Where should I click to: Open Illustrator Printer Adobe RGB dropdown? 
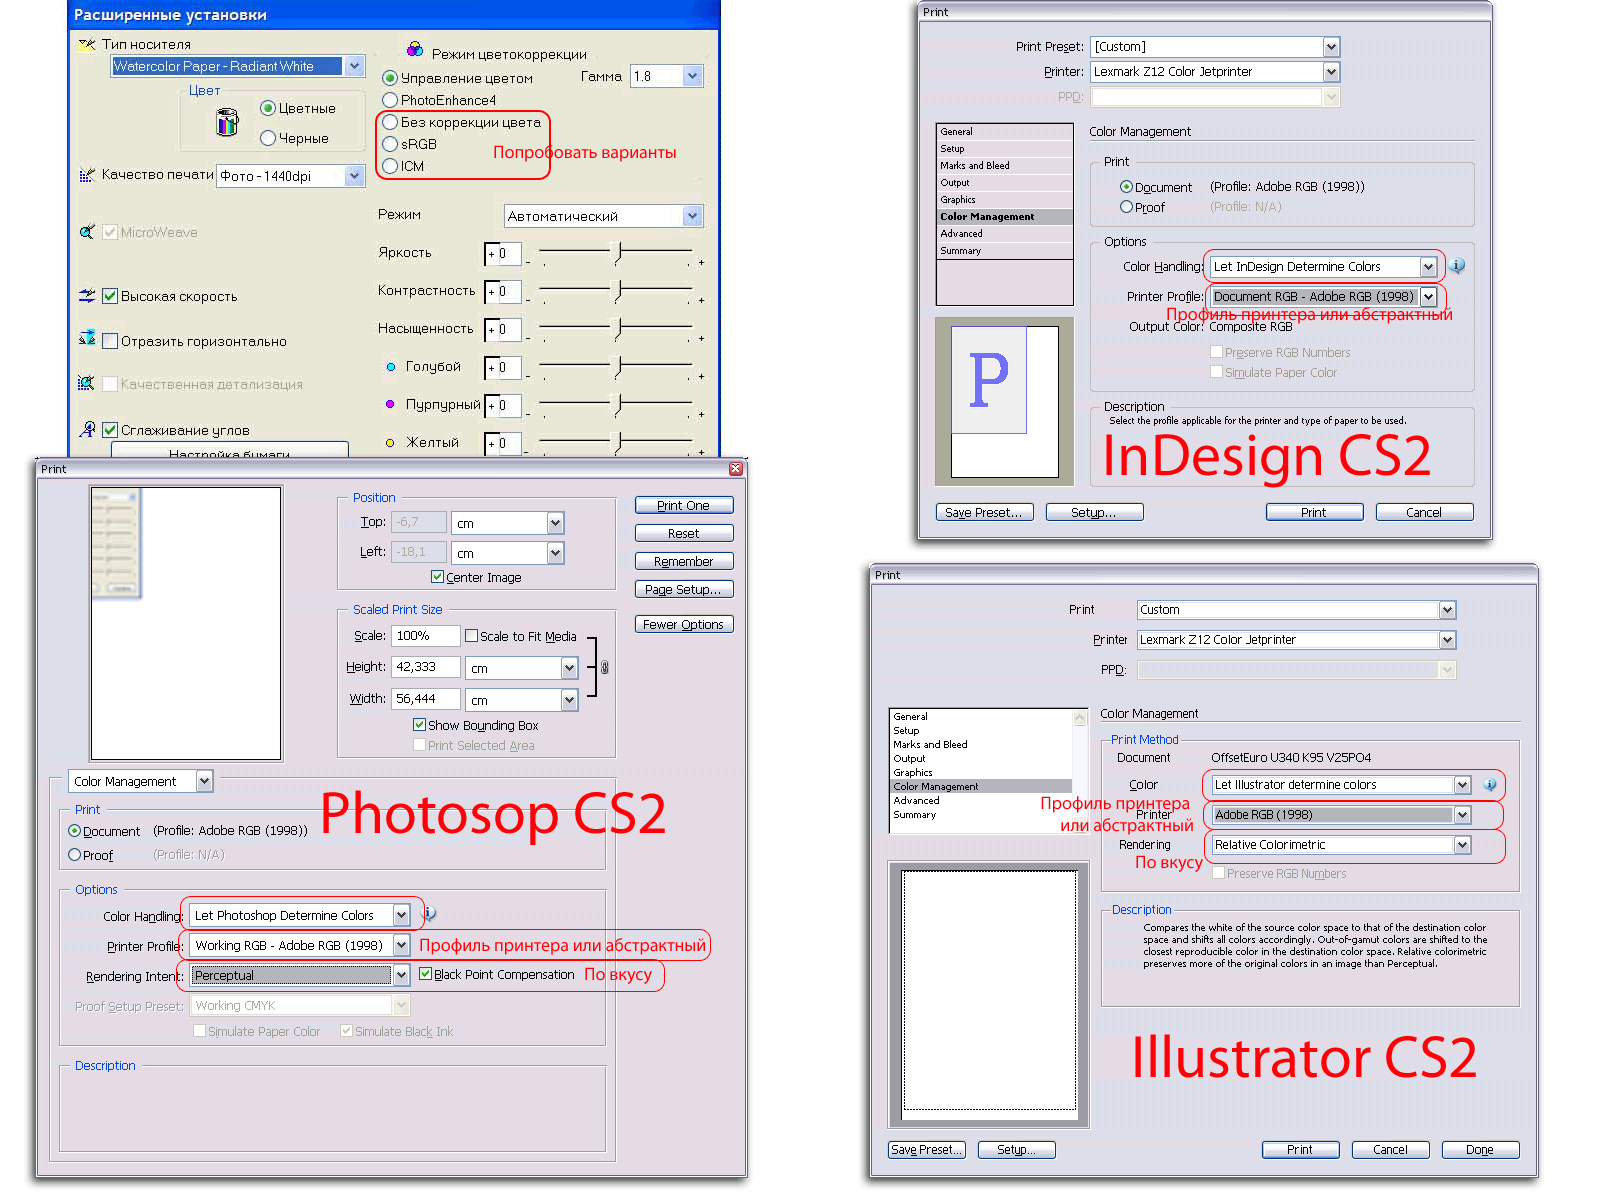[x=1462, y=815]
